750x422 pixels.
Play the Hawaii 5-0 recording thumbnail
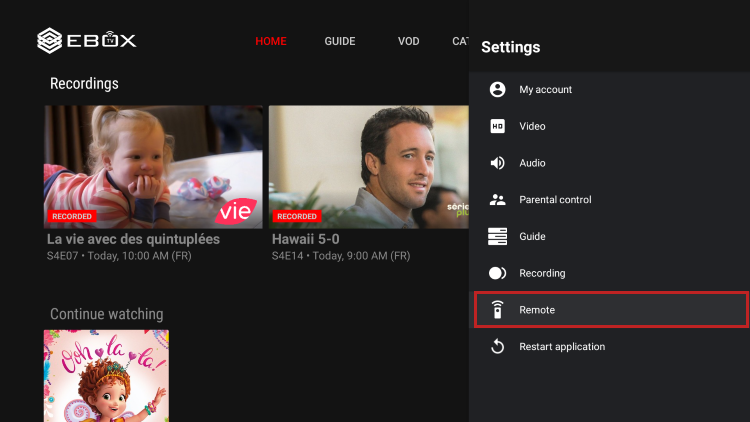coord(368,167)
